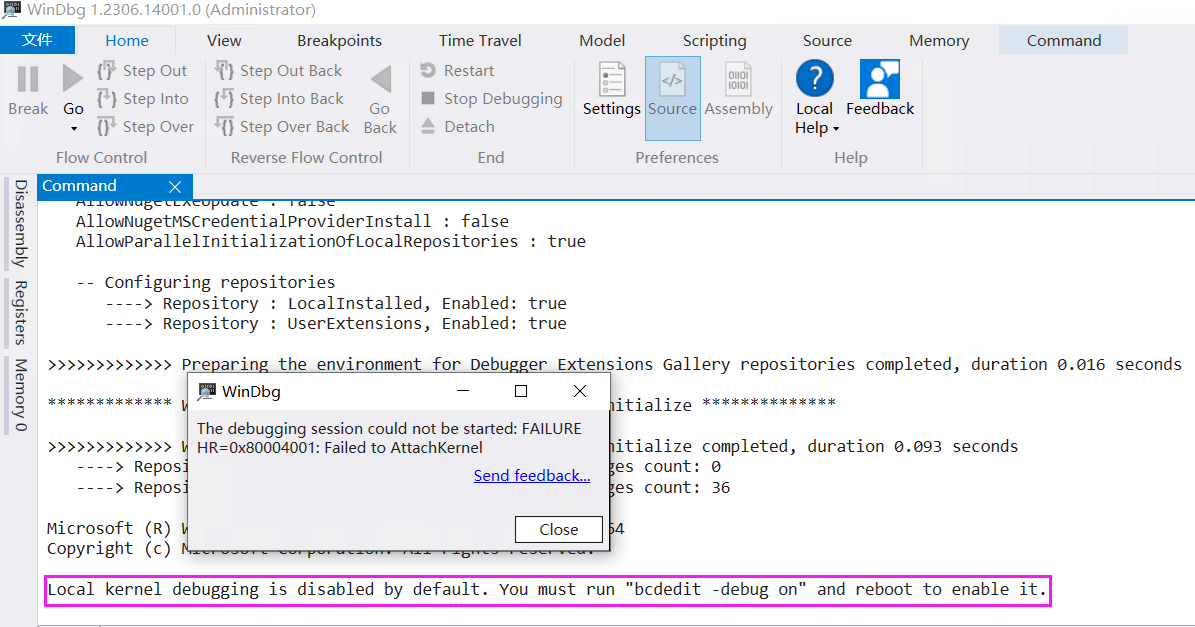Toggle the Source display preference
Image resolution: width=1195 pixels, height=627 pixels.
[x=671, y=95]
